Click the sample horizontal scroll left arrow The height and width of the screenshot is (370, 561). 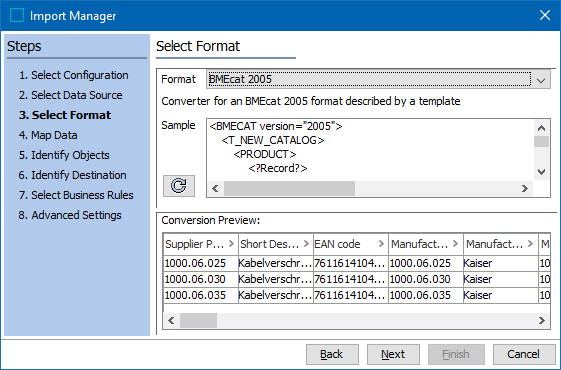[215, 188]
